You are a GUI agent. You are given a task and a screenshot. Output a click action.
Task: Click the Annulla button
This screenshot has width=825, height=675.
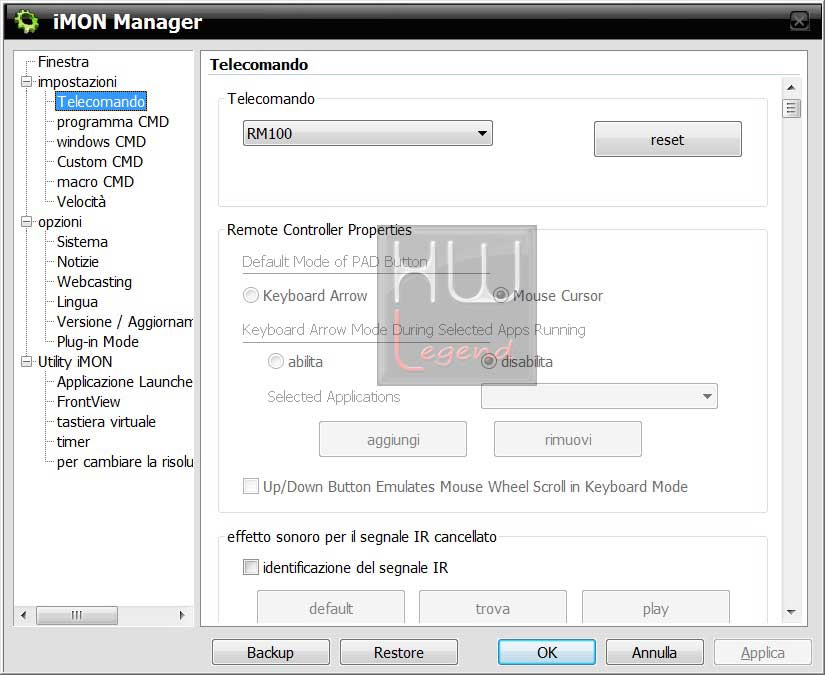point(655,652)
